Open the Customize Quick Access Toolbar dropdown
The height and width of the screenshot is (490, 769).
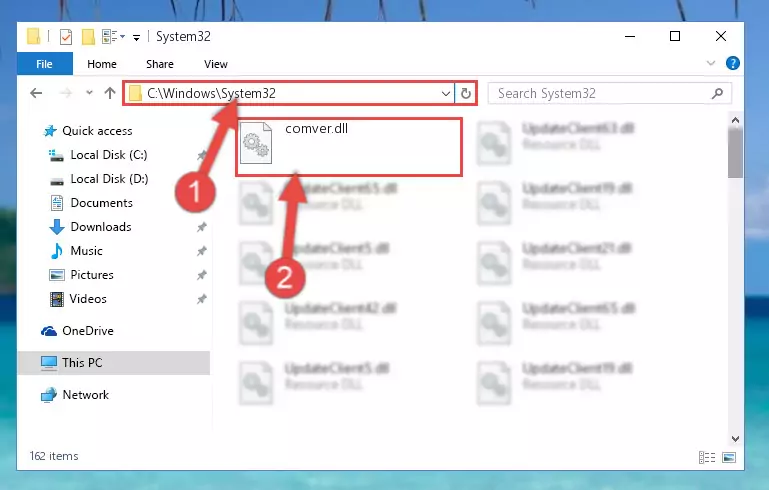click(x=136, y=37)
